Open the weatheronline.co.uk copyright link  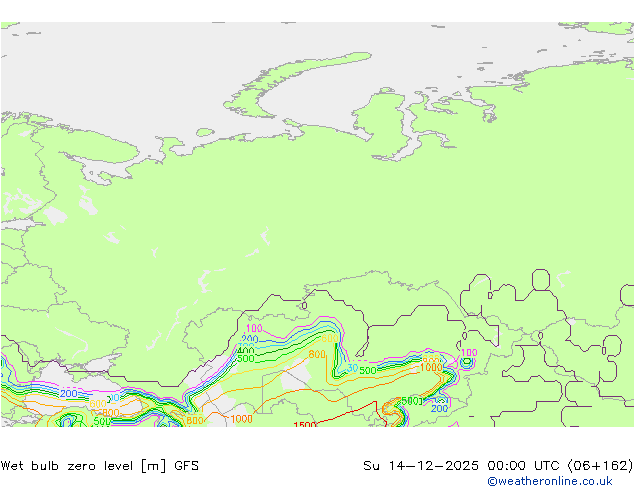coord(549,481)
